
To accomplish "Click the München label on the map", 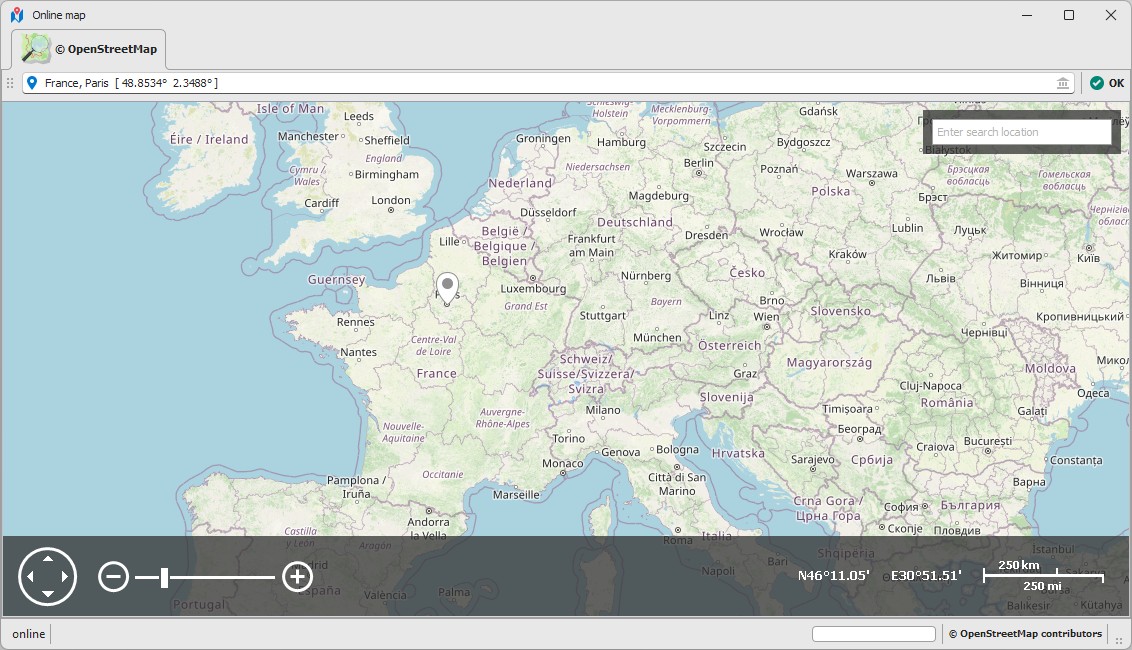I will point(657,337).
